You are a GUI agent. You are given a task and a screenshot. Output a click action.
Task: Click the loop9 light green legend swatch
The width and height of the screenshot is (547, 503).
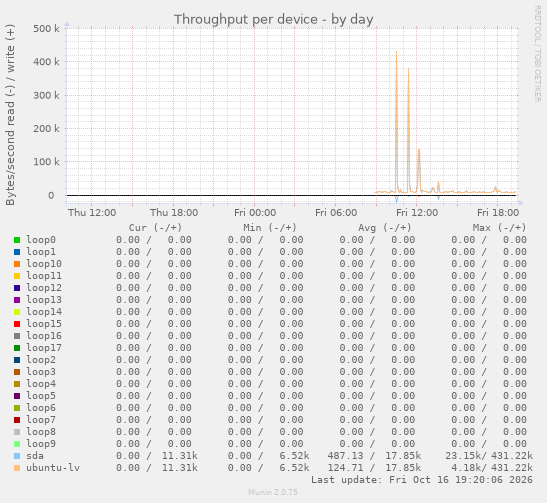pyautogui.click(x=17, y=444)
